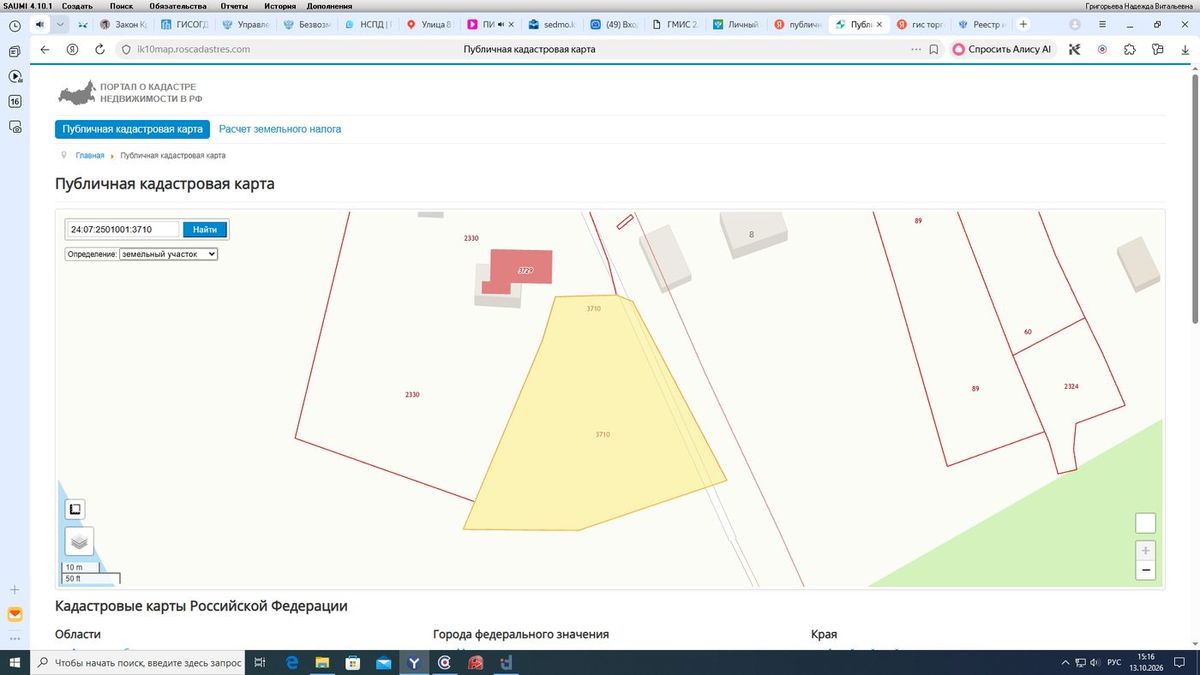Image resolution: width=1200 pixels, height=675 pixels.
Task: Click the Главная breadcrumb link
Action: 90,156
